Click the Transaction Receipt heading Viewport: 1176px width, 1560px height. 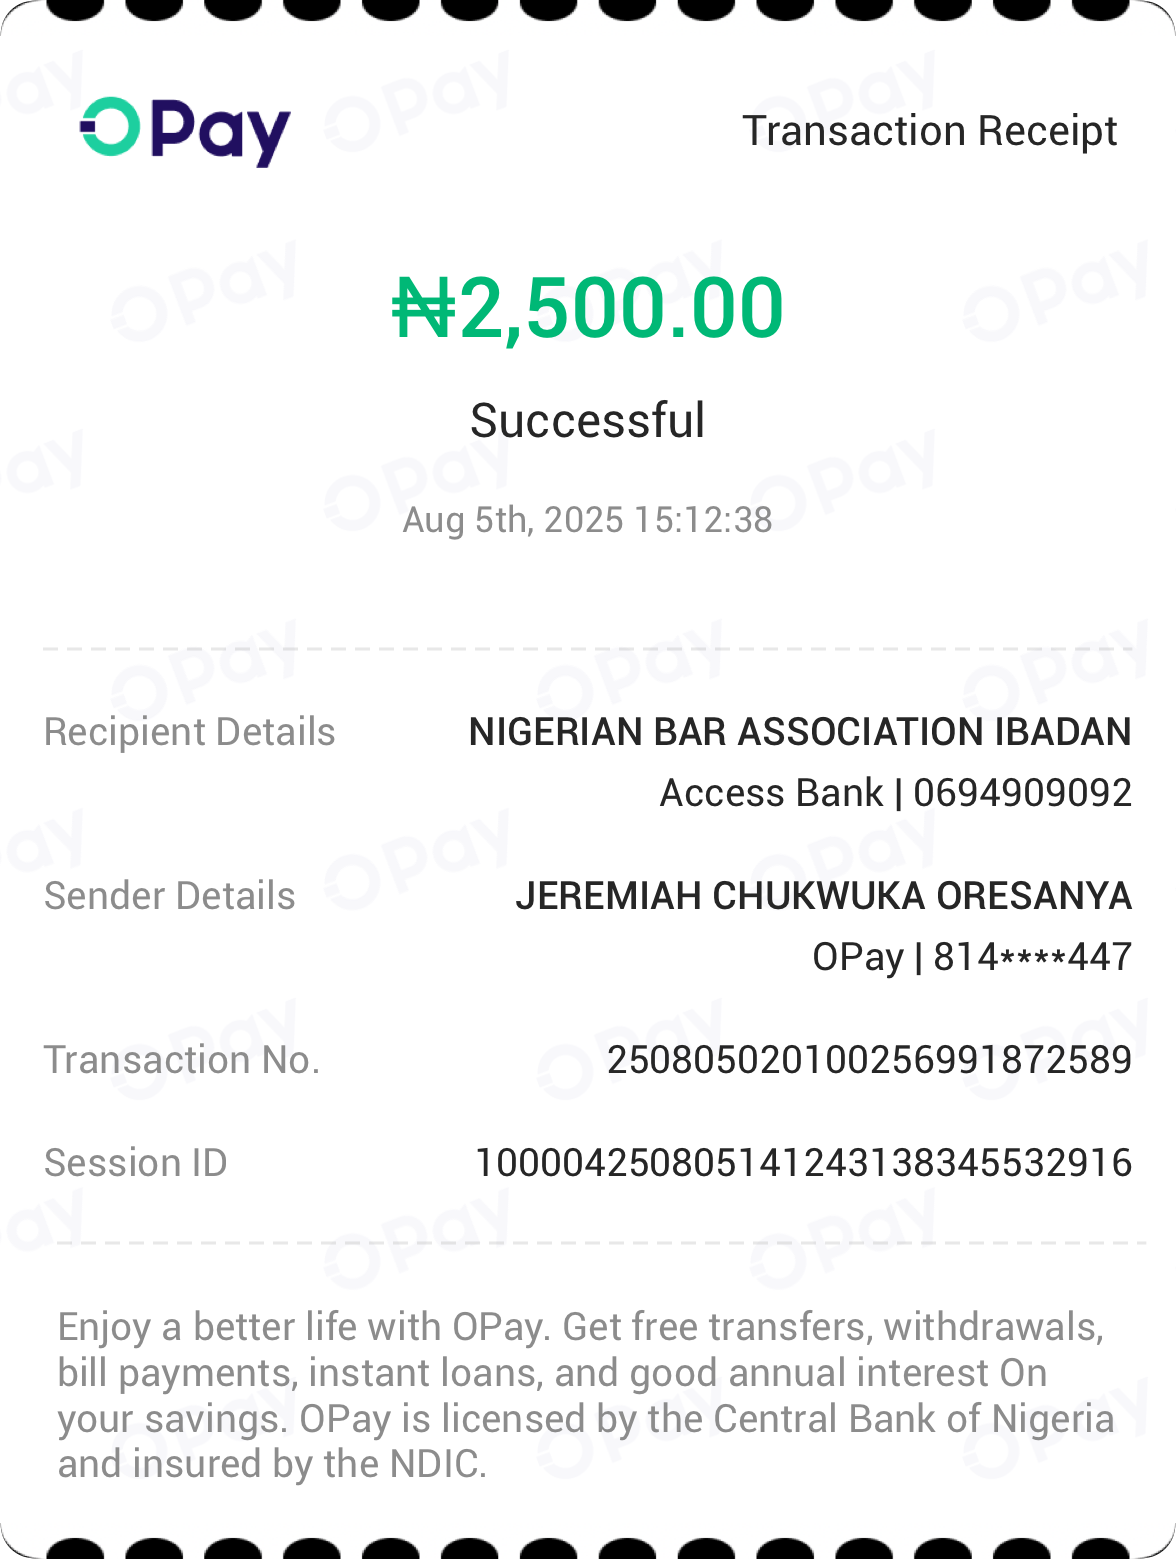tap(929, 131)
